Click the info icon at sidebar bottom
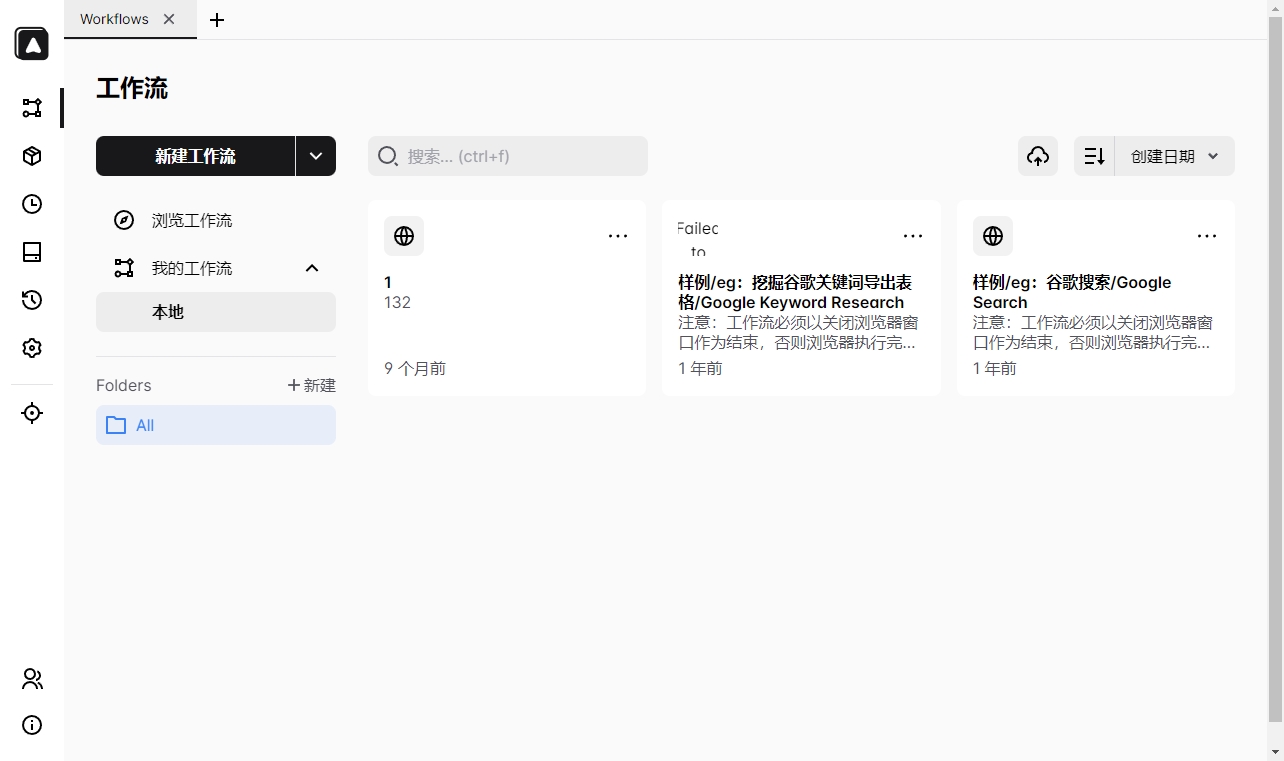This screenshot has height=761, width=1284. point(31,725)
